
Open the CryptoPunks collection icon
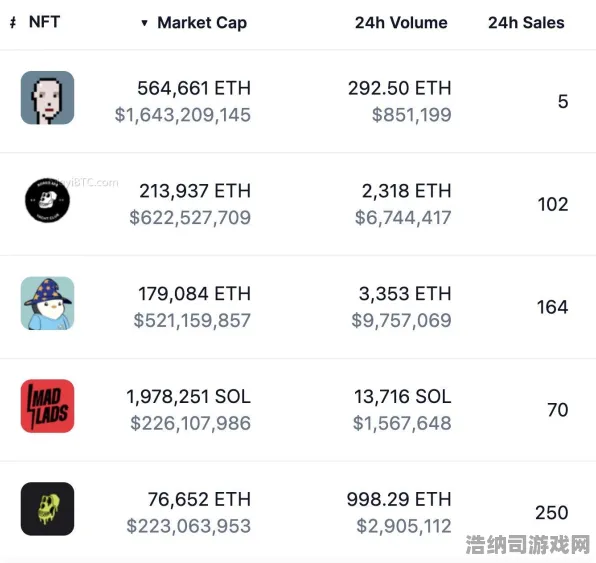[x=48, y=98]
